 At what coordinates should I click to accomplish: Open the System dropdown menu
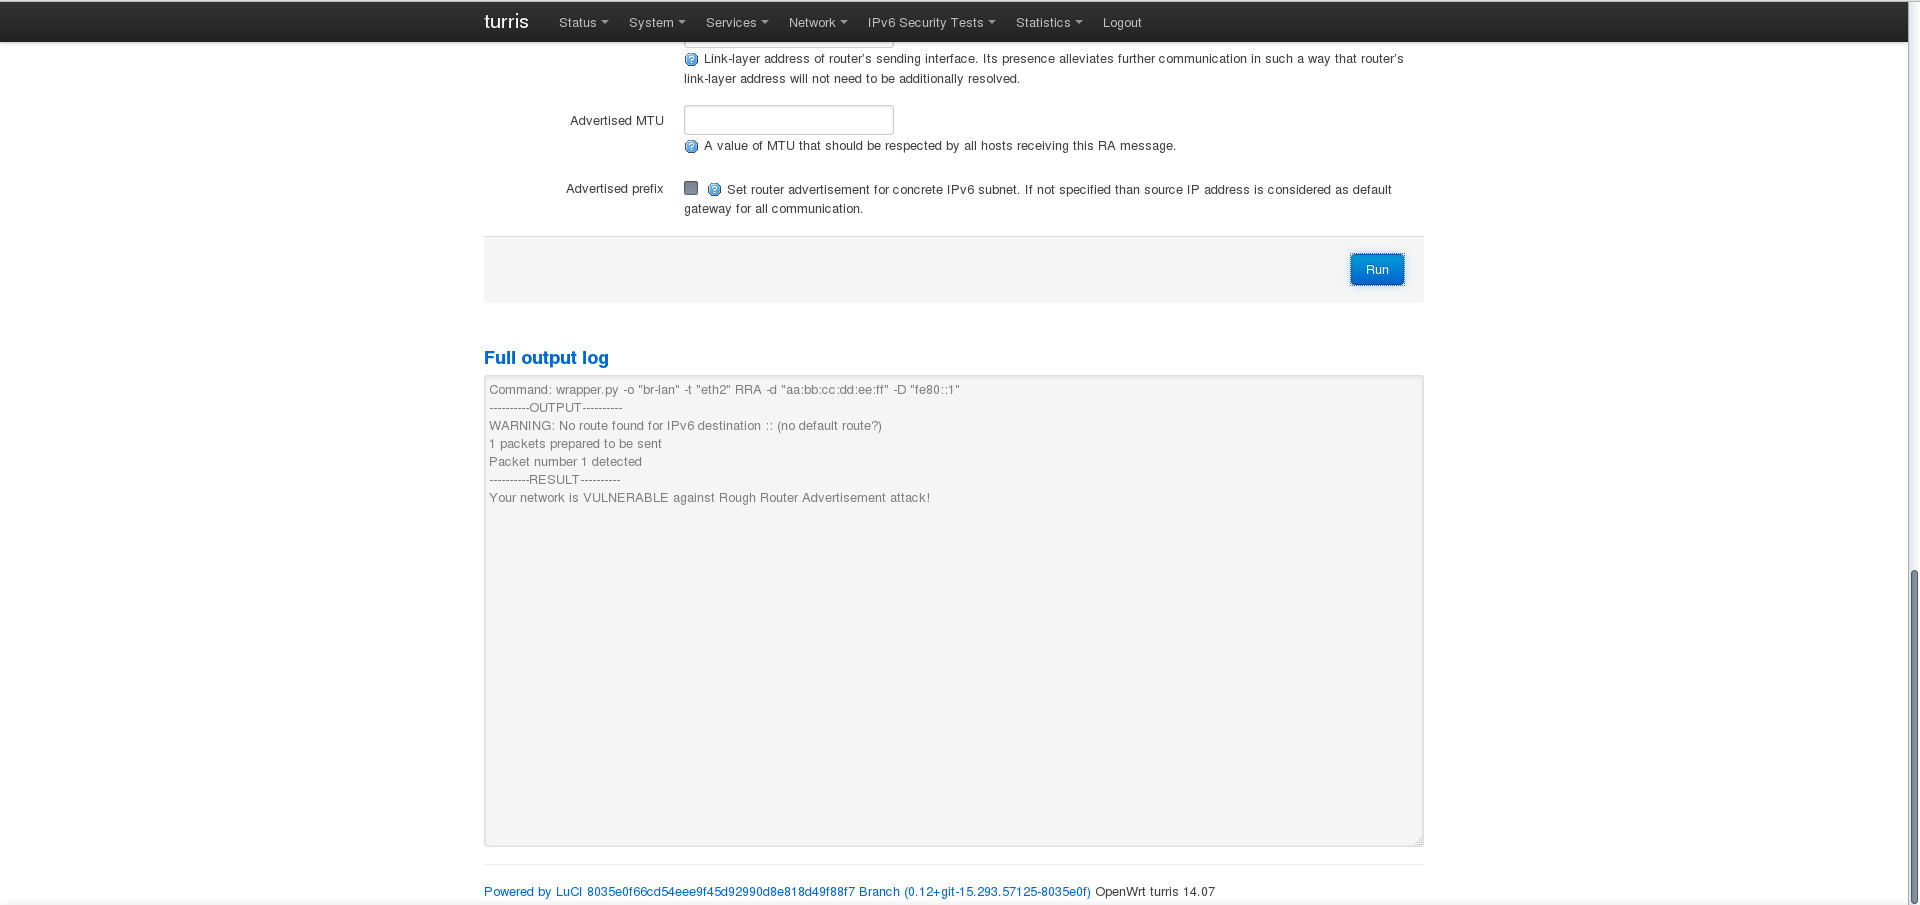pos(656,22)
